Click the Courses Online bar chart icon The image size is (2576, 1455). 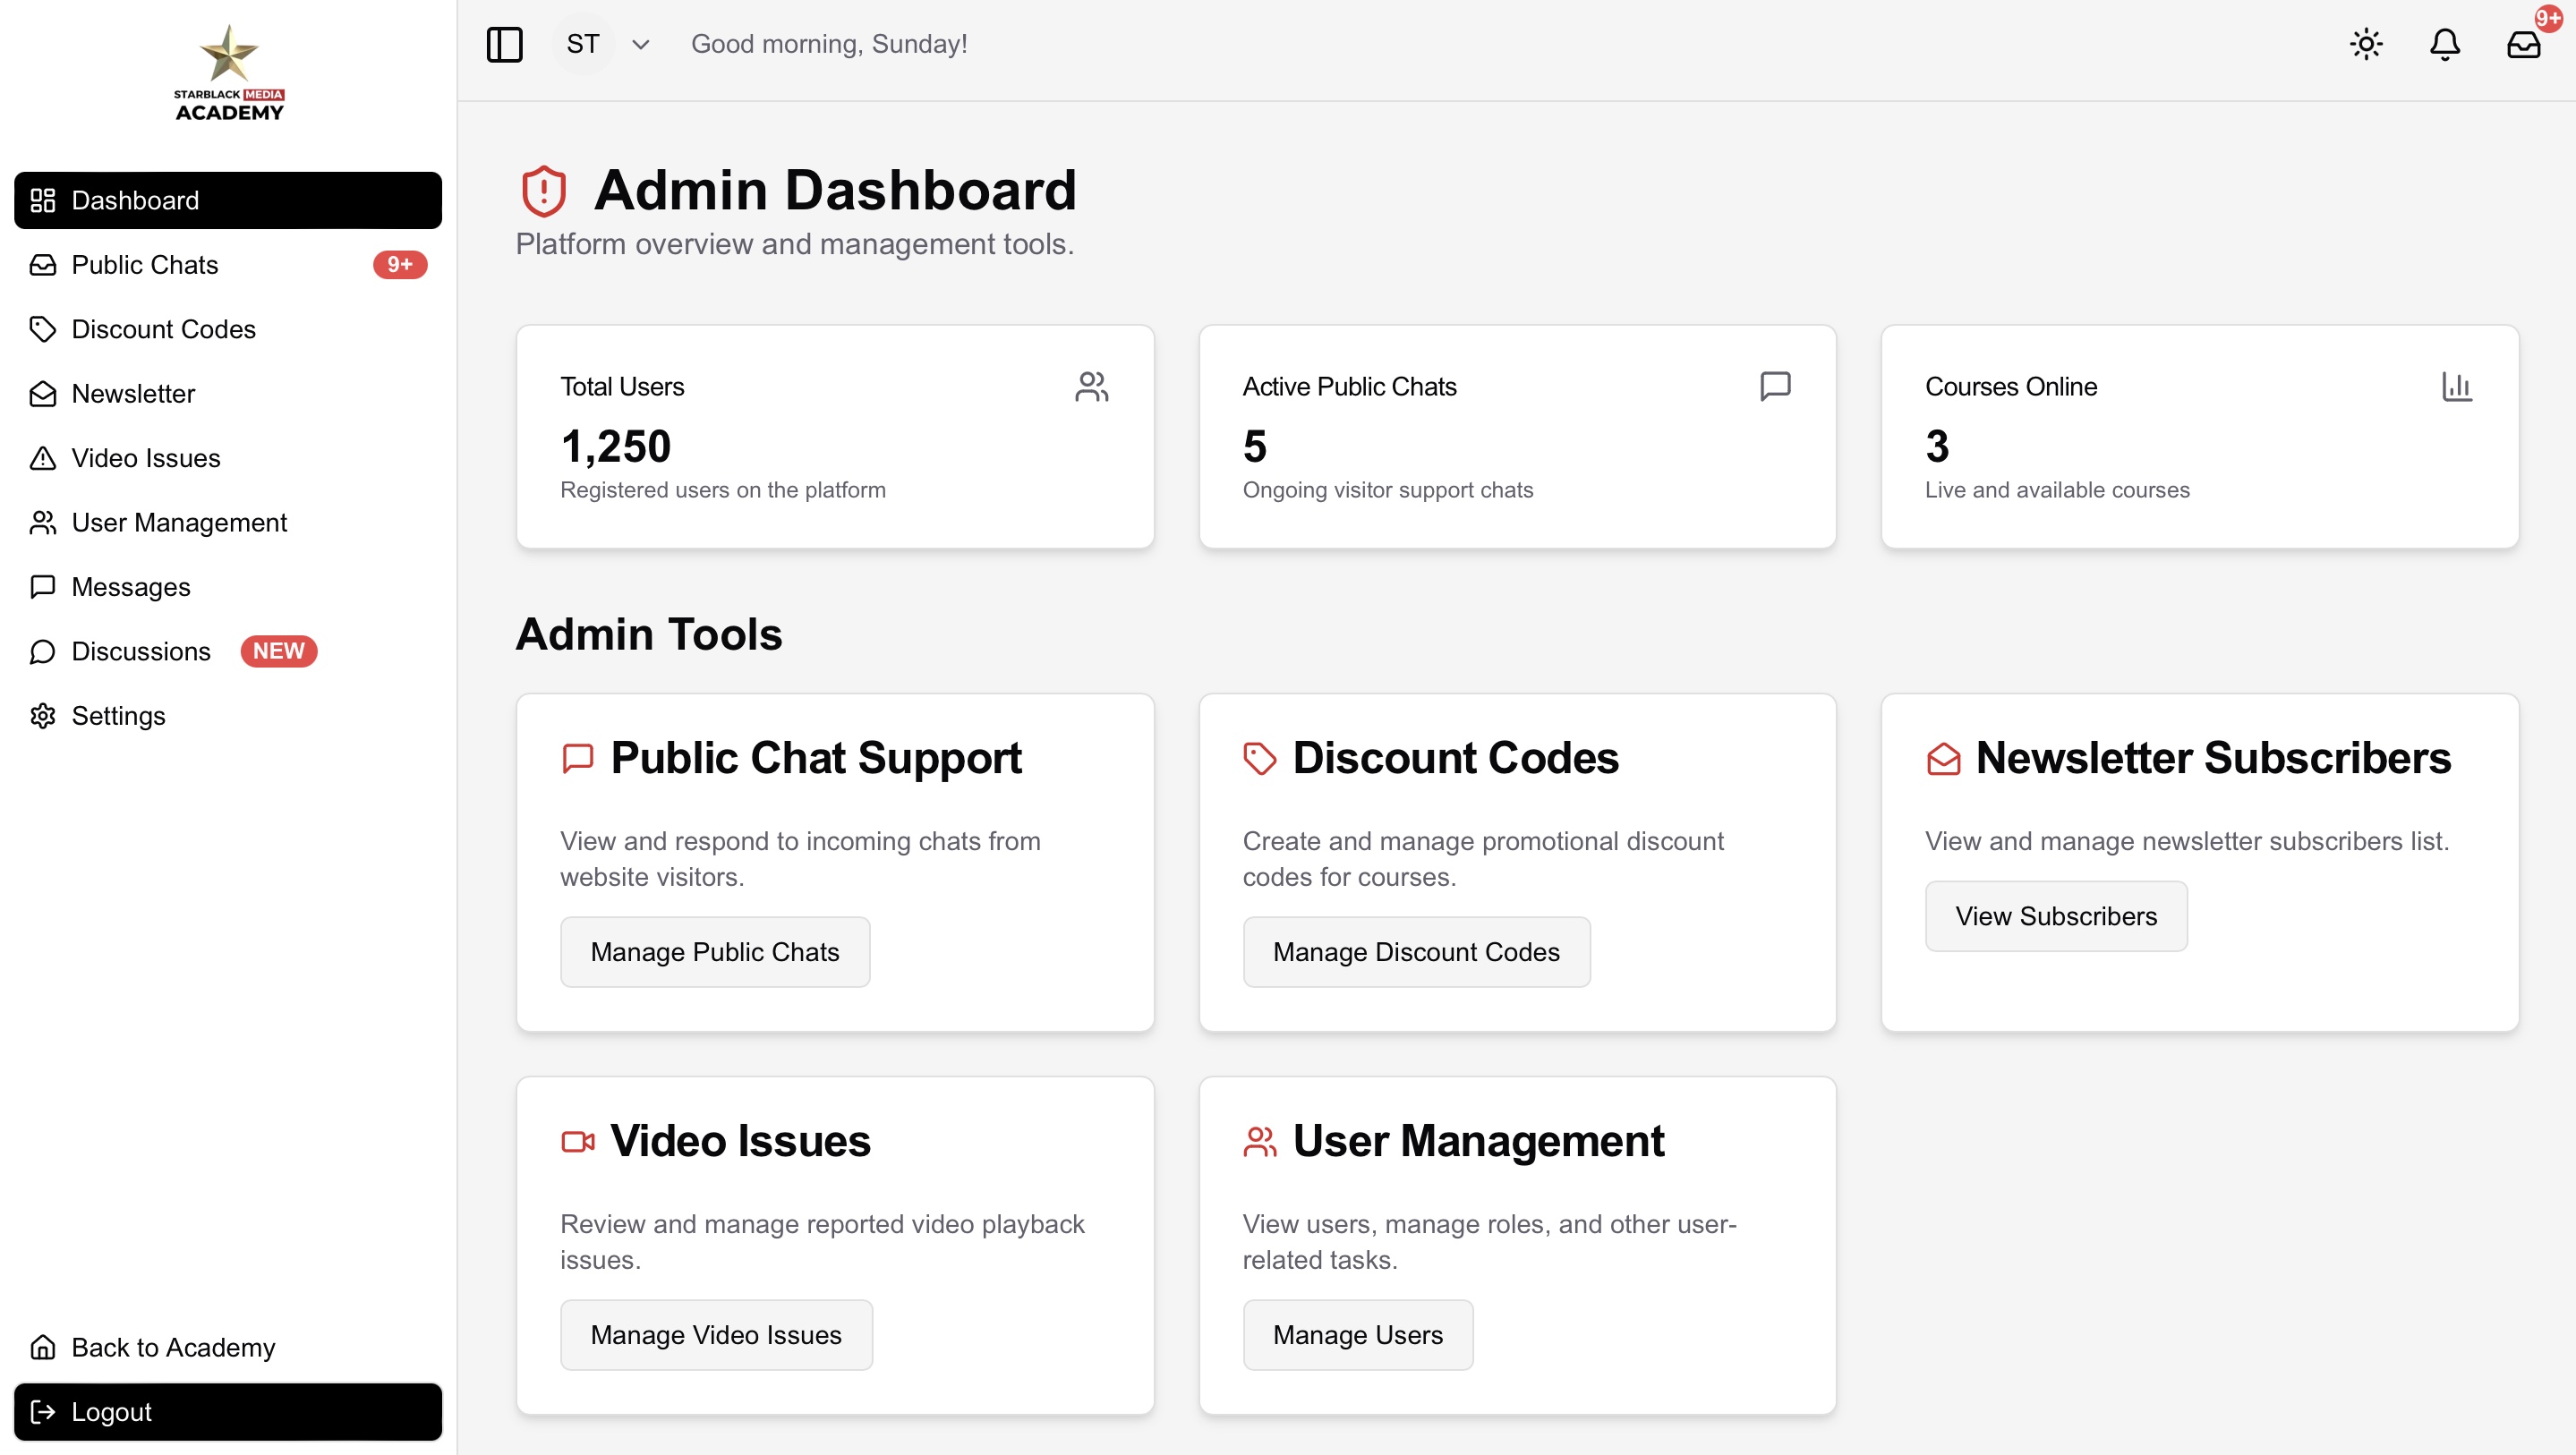click(2458, 387)
